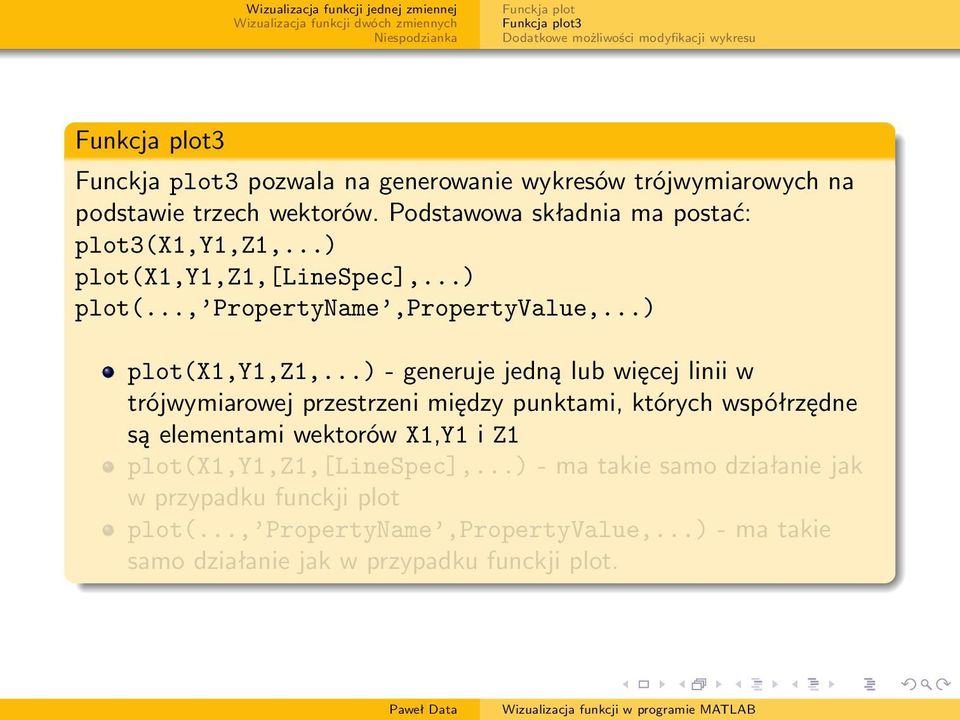Viewport: 960px width, 720px height.
Task: Open search with magnifier icon
Action: 926,684
